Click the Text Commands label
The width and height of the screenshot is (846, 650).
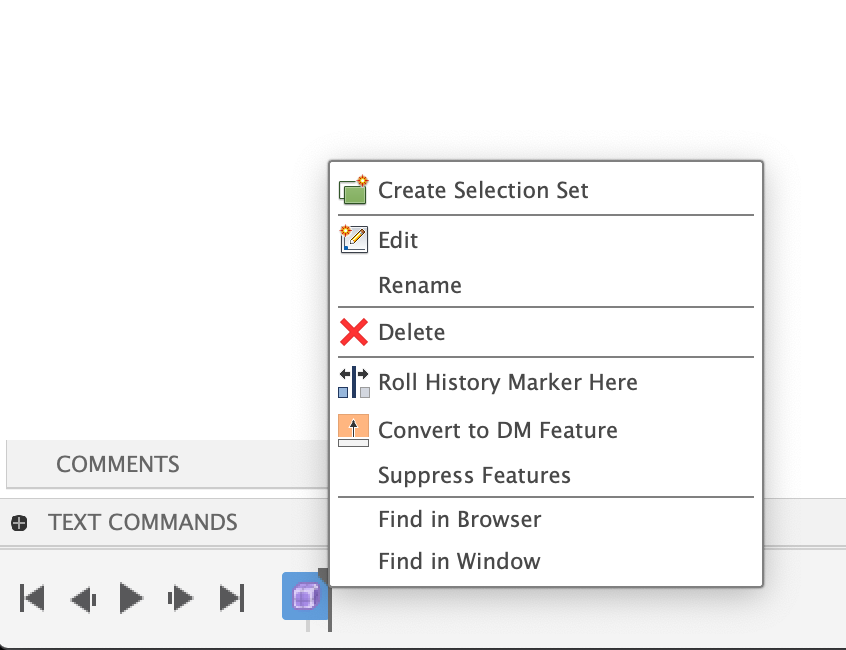[143, 522]
